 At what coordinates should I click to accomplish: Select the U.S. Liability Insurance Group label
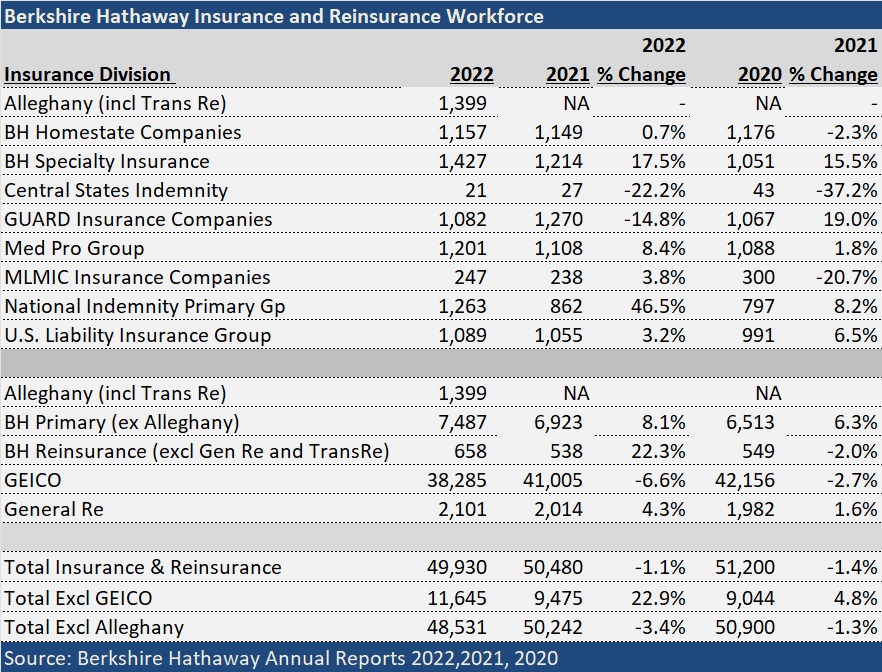137,335
